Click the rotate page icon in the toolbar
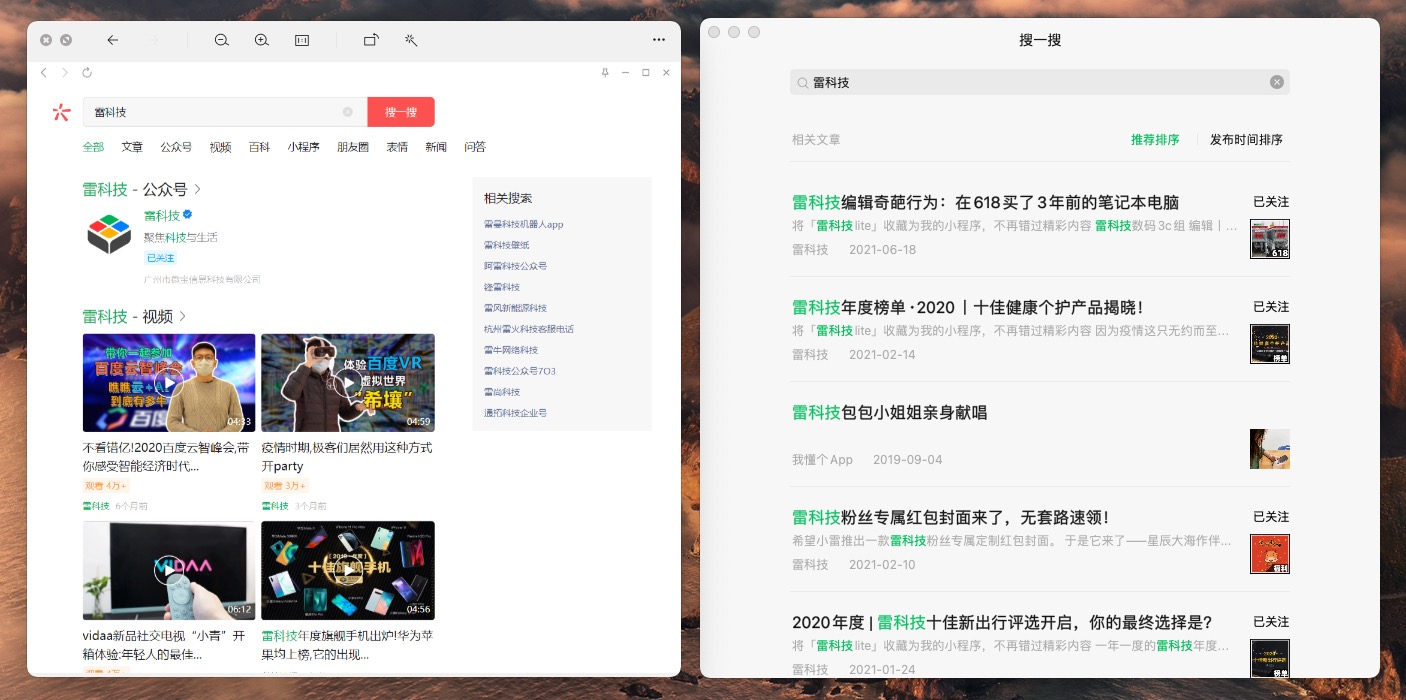 [x=370, y=40]
